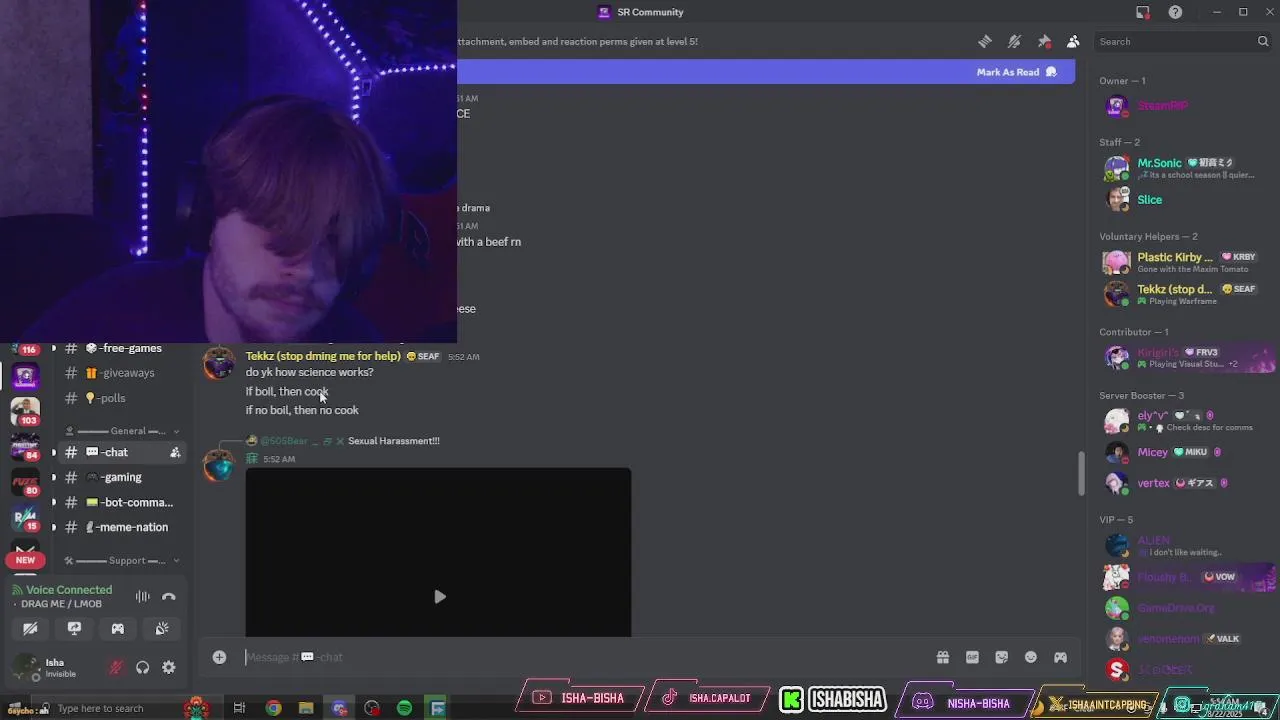Image resolution: width=1280 pixels, height=720 pixels.
Task: Click Task View taskbar icon
Action: coord(239,708)
